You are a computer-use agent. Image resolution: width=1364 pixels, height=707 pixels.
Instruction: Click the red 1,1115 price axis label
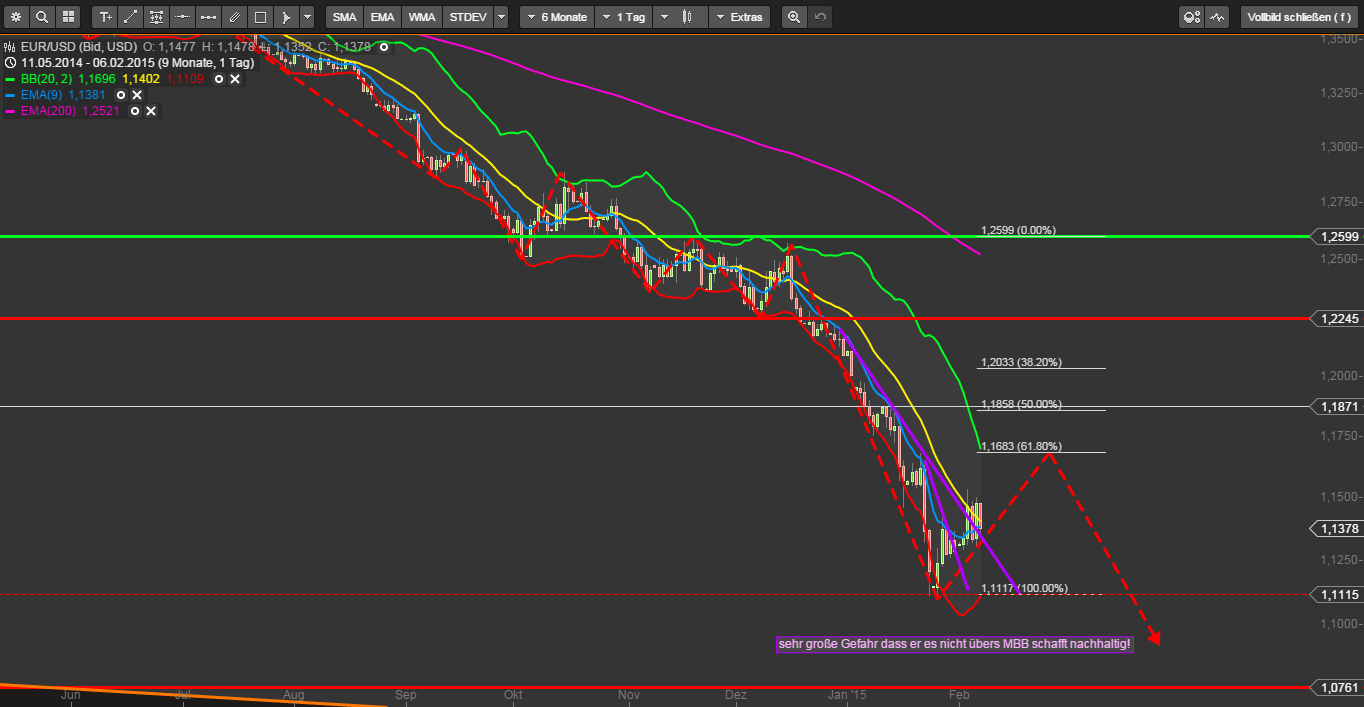[x=1337, y=594]
